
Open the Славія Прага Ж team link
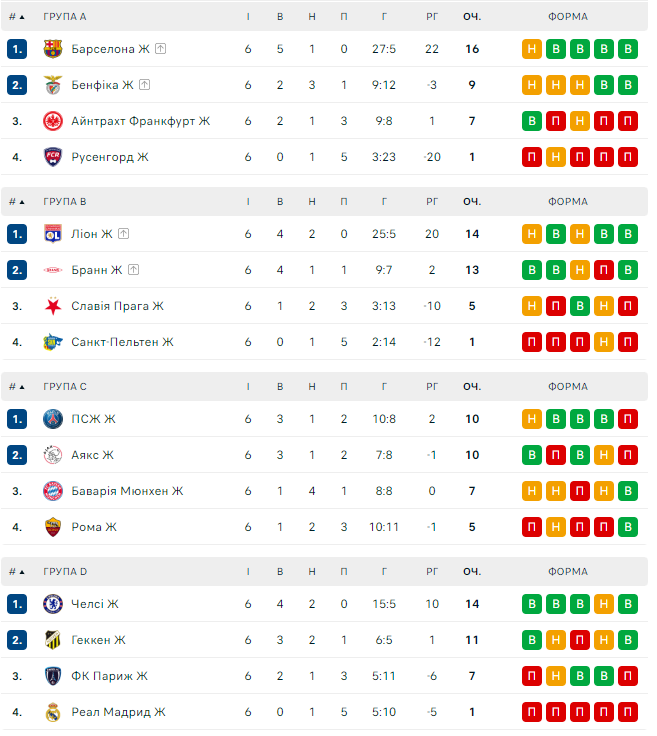tap(117, 306)
